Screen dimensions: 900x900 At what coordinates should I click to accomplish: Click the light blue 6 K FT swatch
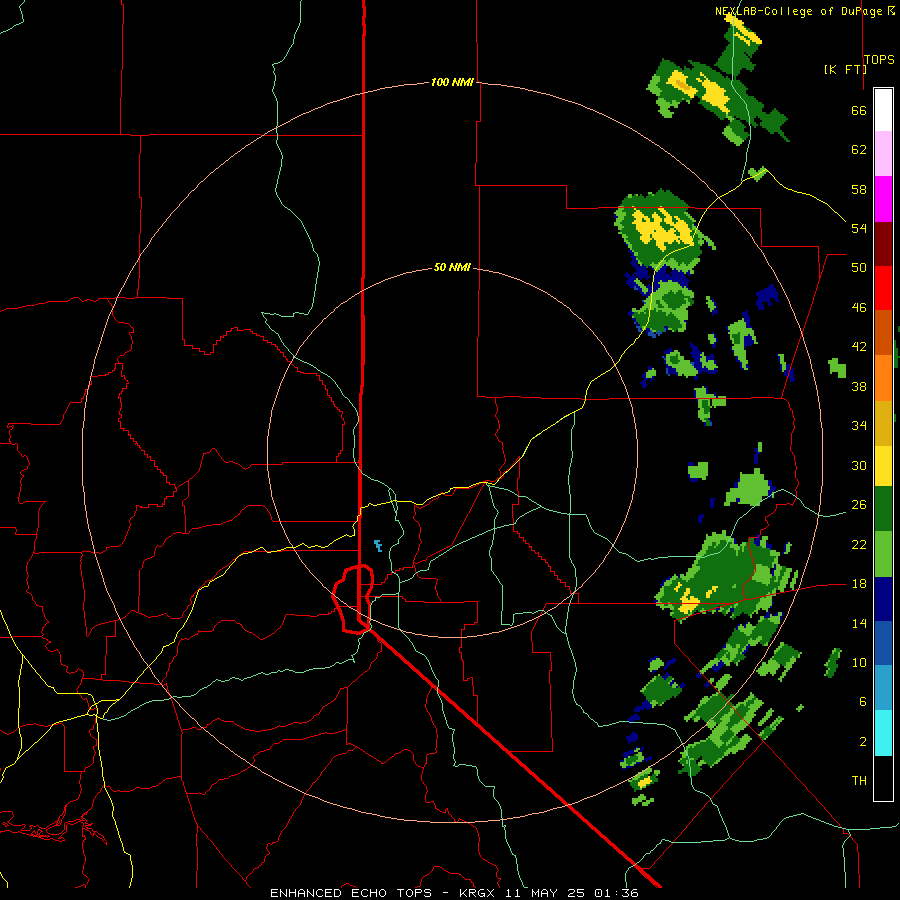(883, 688)
